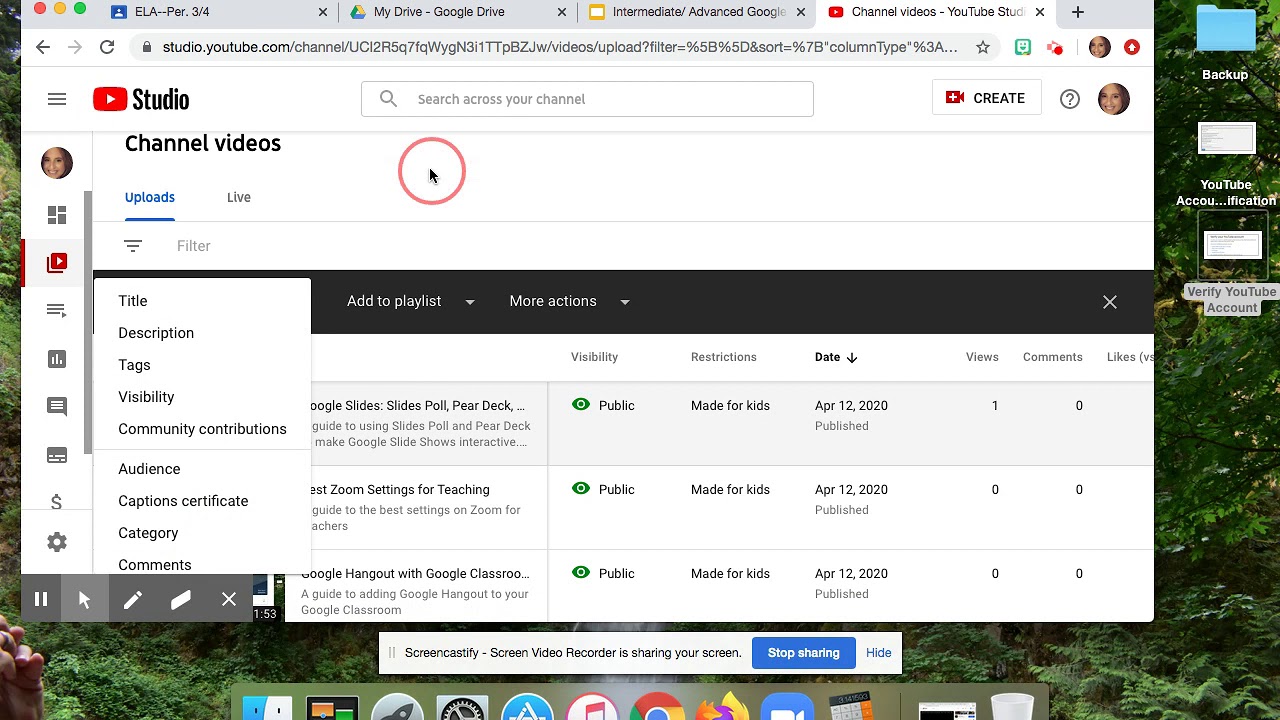The width and height of the screenshot is (1280, 720).
Task: Open the Analytics bar chart icon
Action: coord(57,359)
